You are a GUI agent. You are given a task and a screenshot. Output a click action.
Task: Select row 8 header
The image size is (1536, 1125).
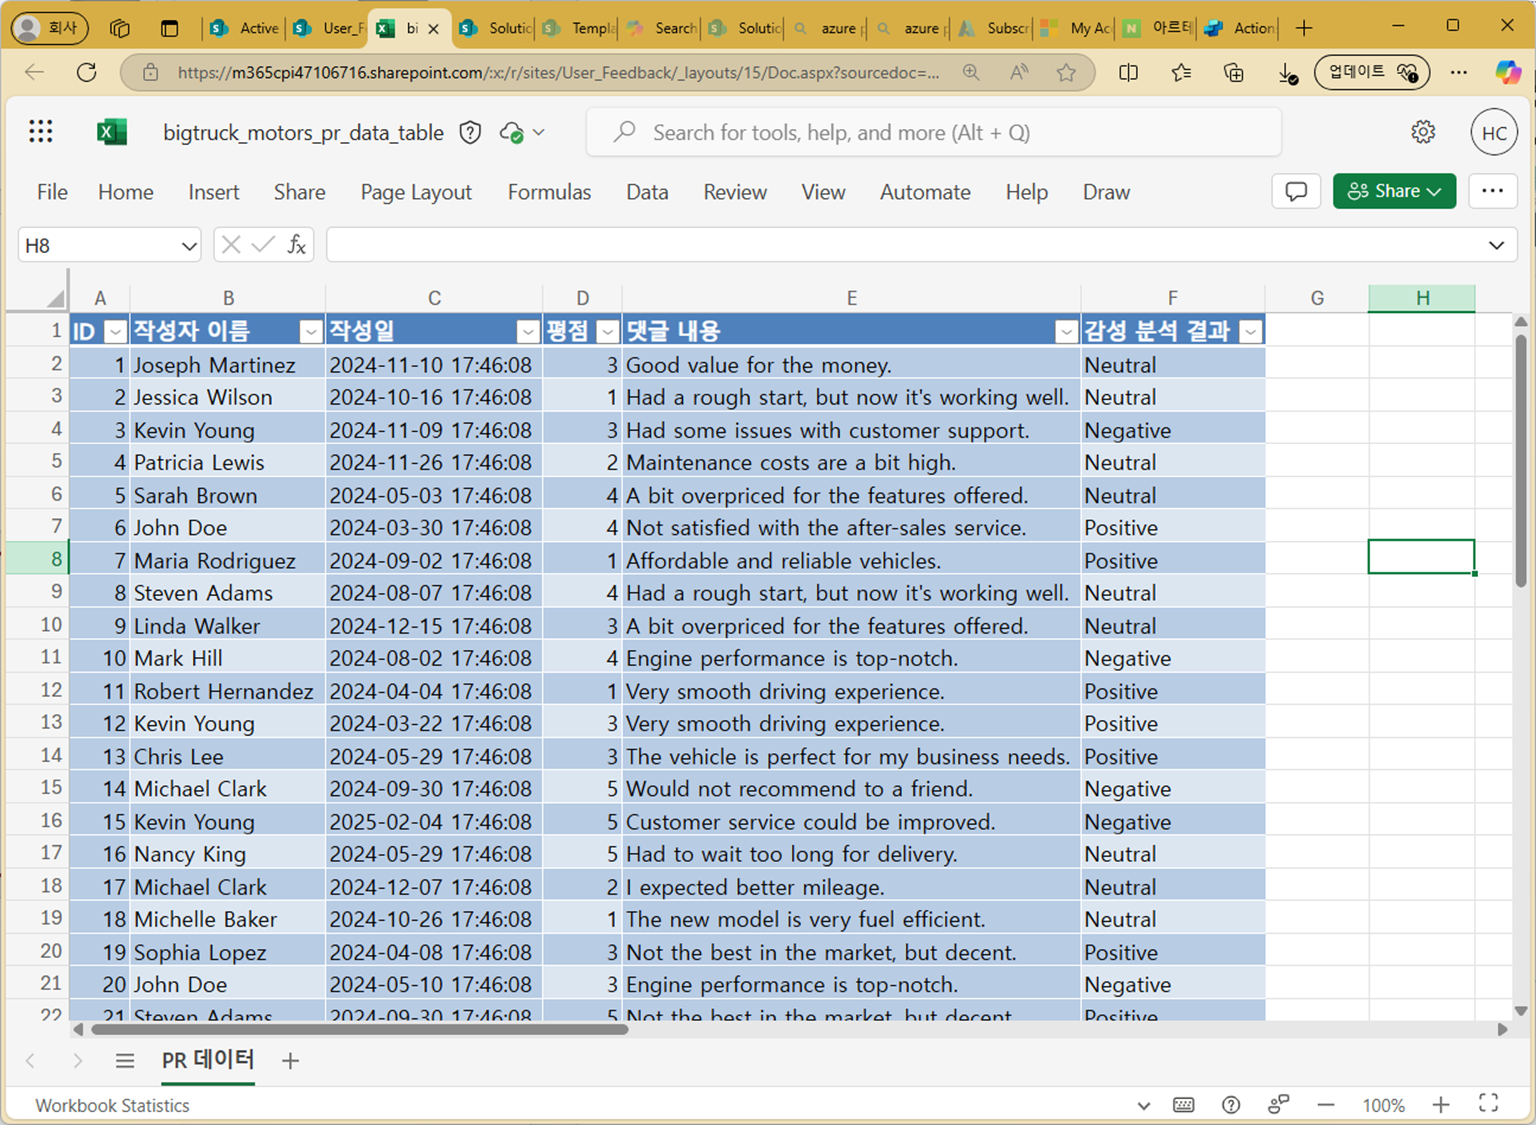[36, 559]
